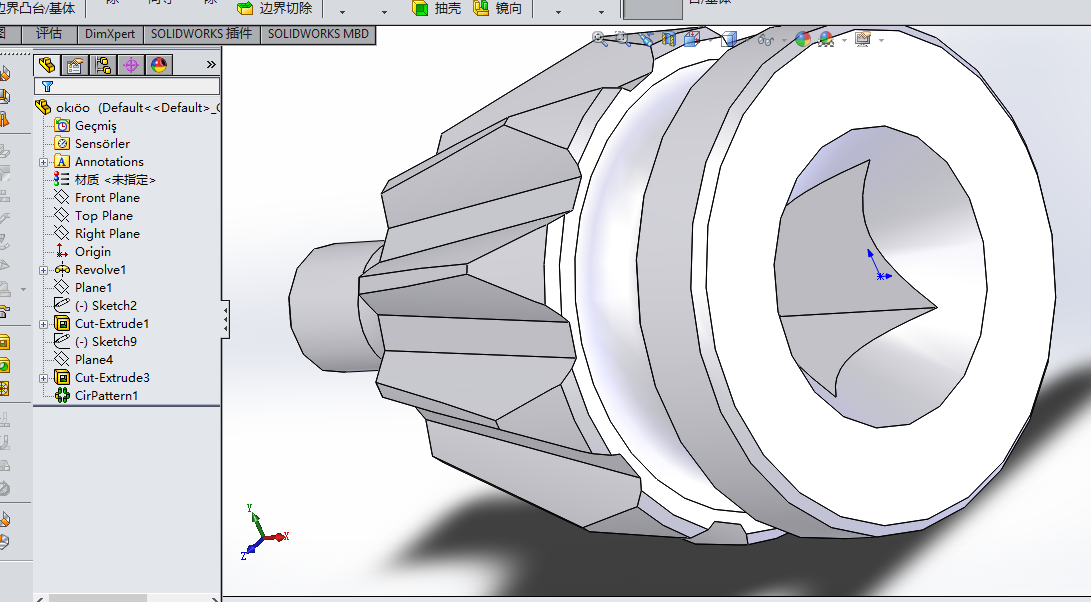
Task: Select the Front Plane
Action: [x=97, y=198]
